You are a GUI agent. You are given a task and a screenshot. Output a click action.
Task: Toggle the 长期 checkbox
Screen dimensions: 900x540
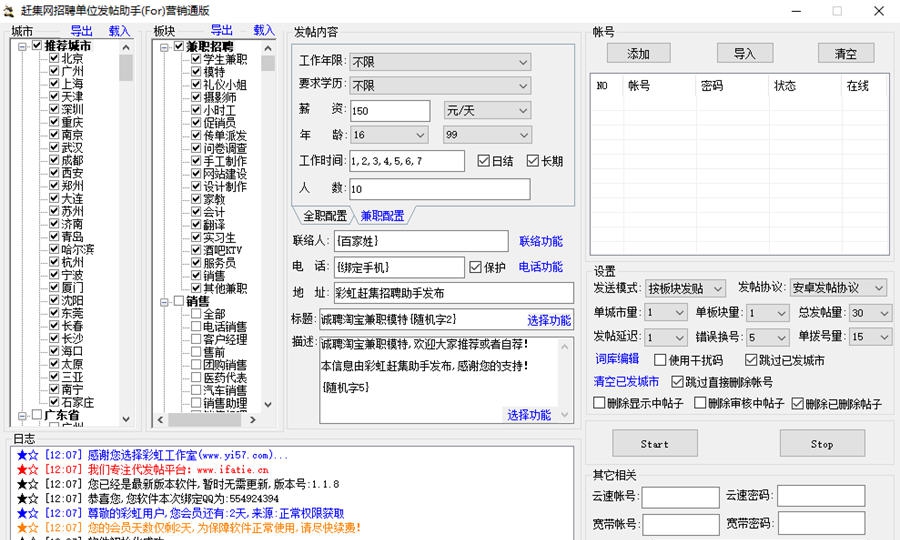pyautogui.click(x=533, y=161)
